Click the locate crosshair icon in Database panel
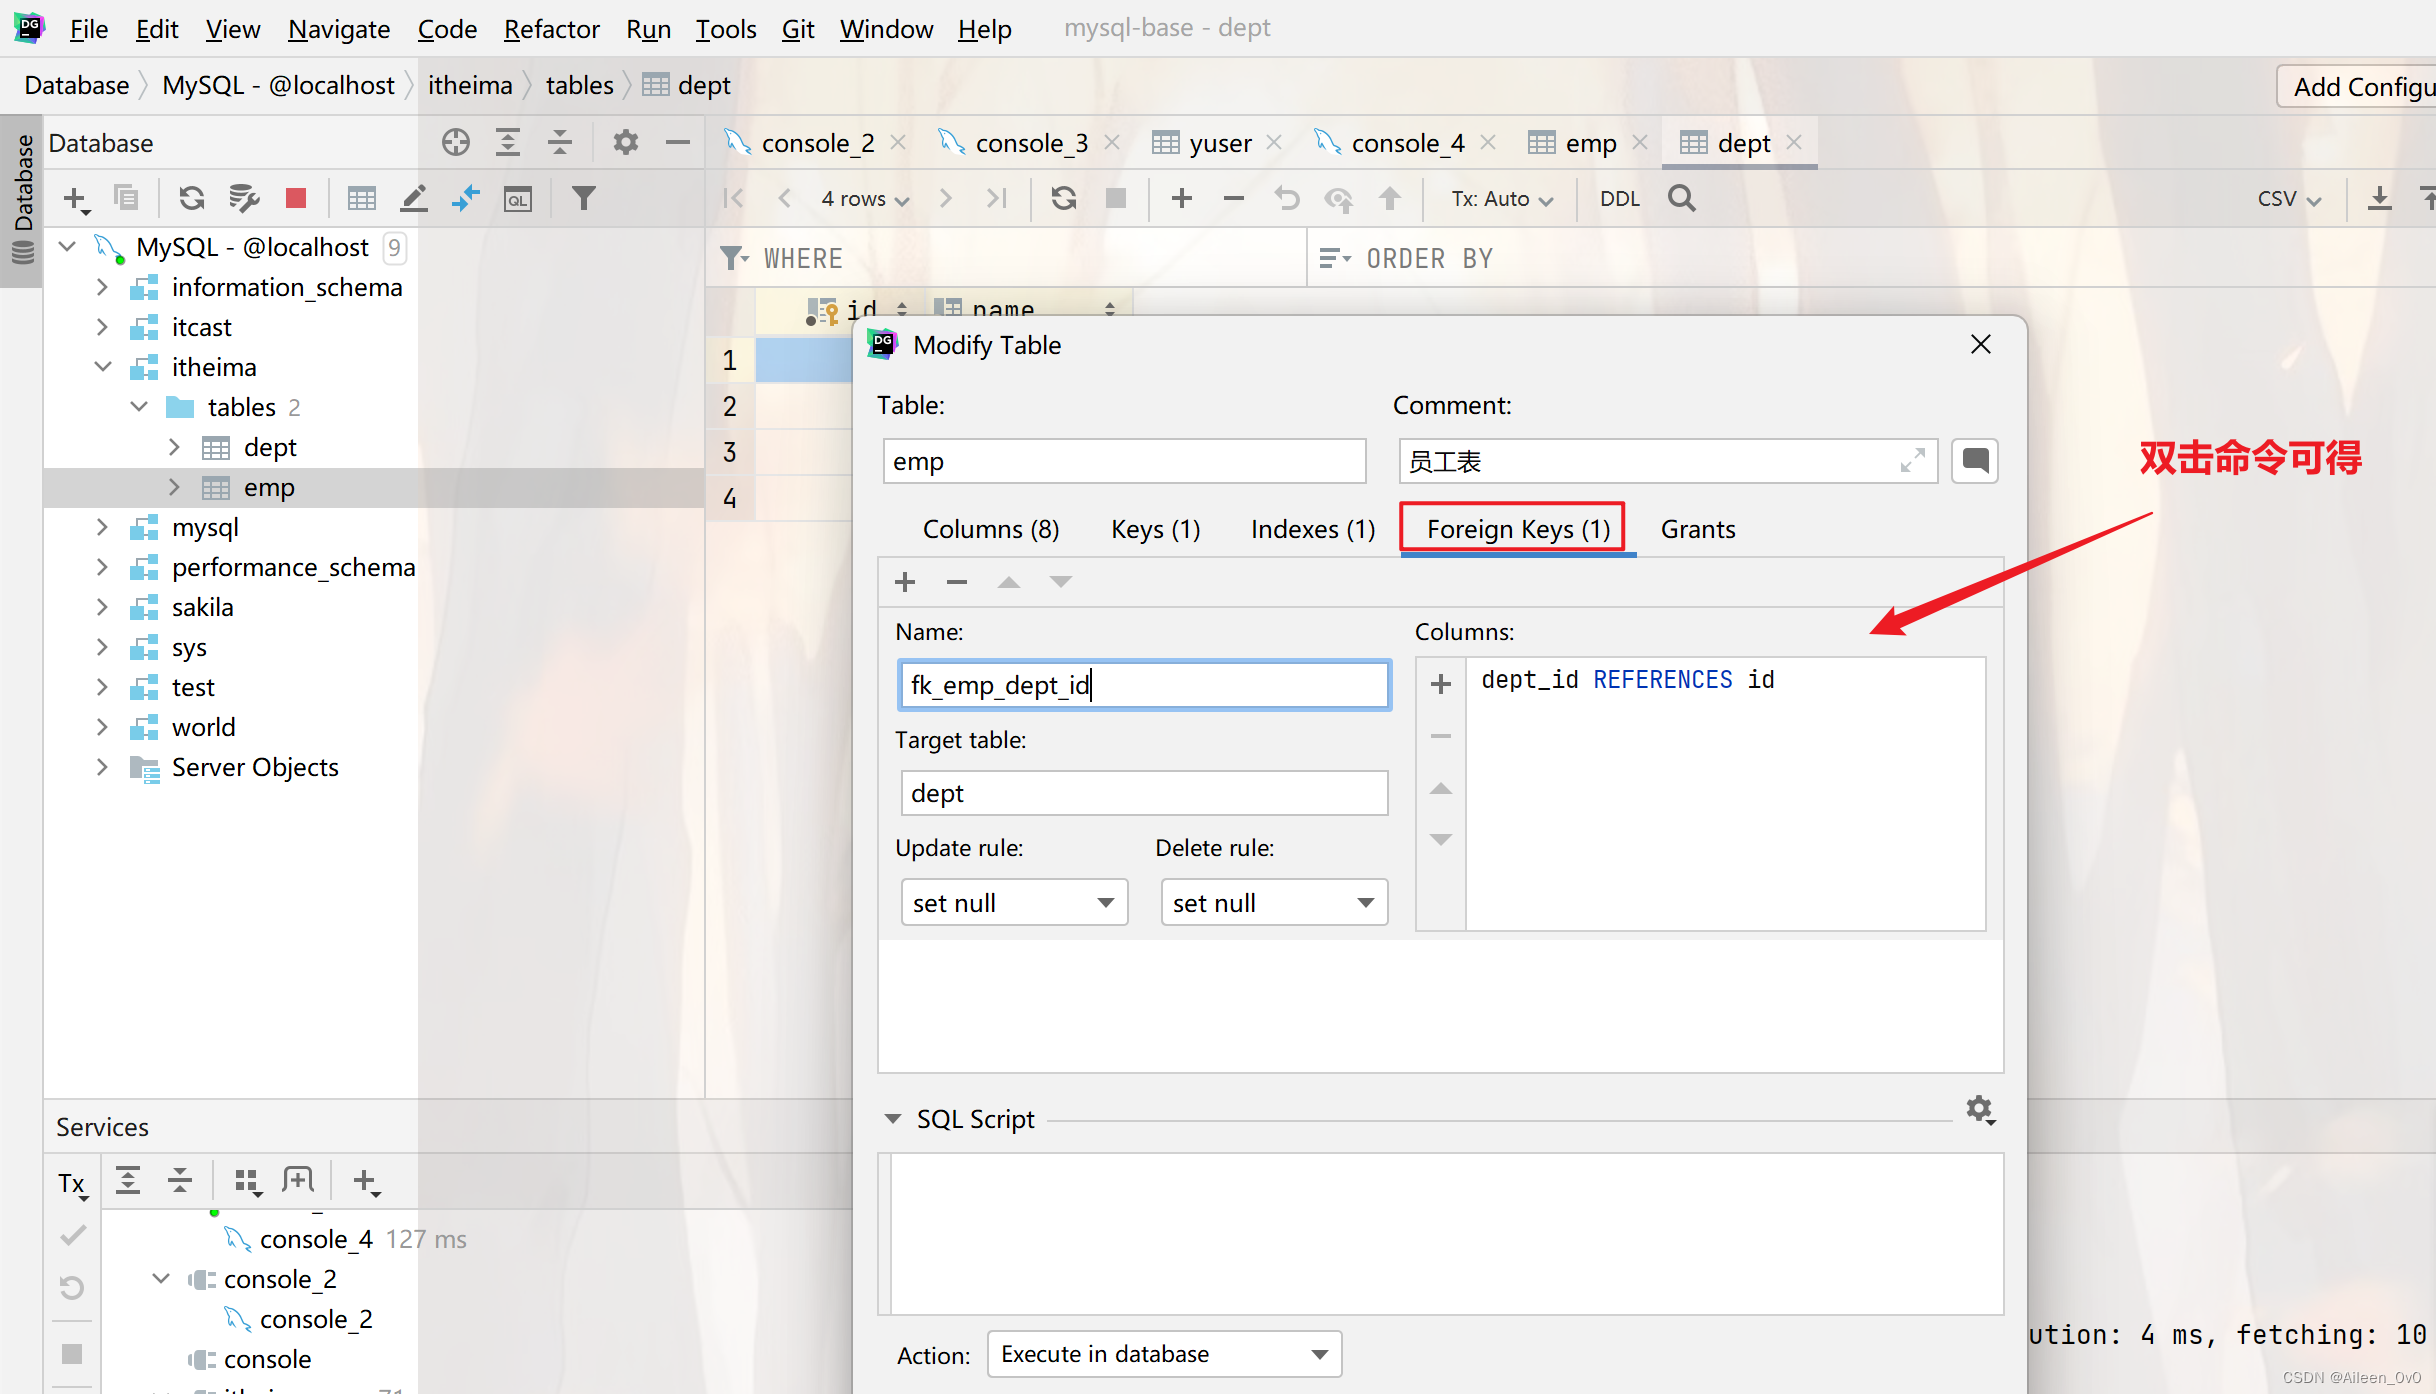Screen dimensions: 2436x1394 pyautogui.click(x=456, y=143)
